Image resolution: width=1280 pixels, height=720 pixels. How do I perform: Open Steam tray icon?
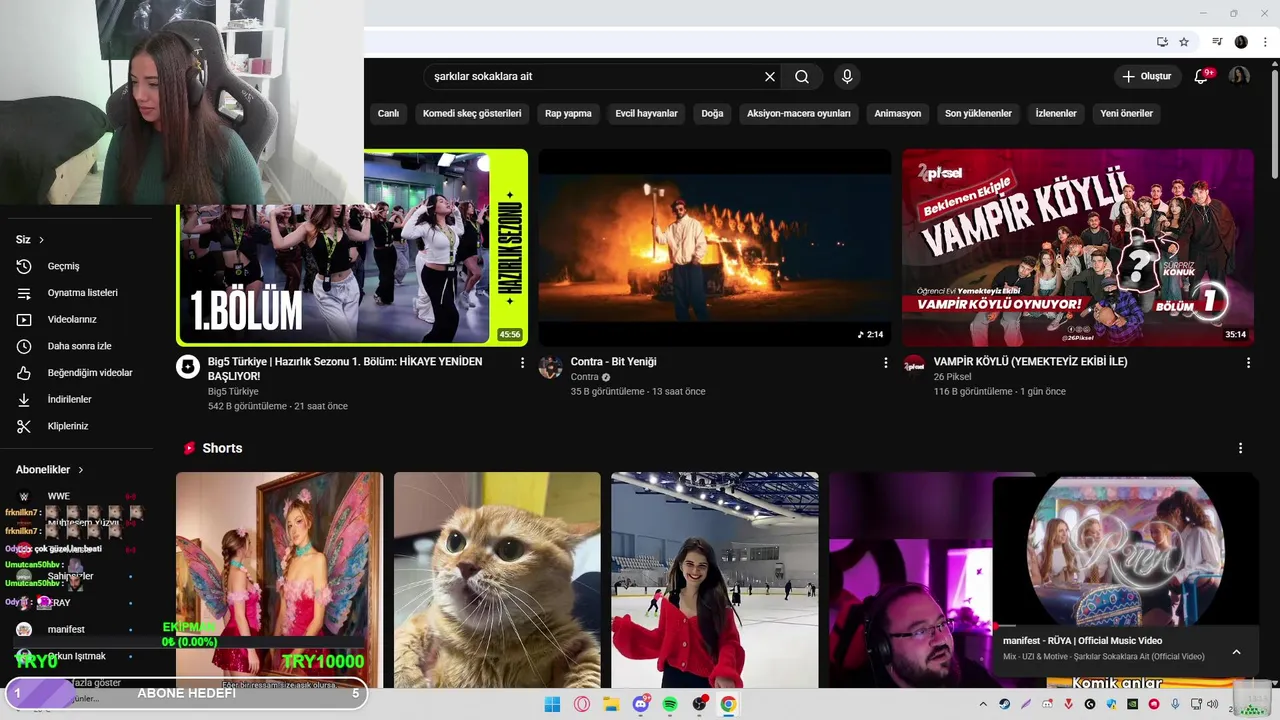pos(1005,704)
